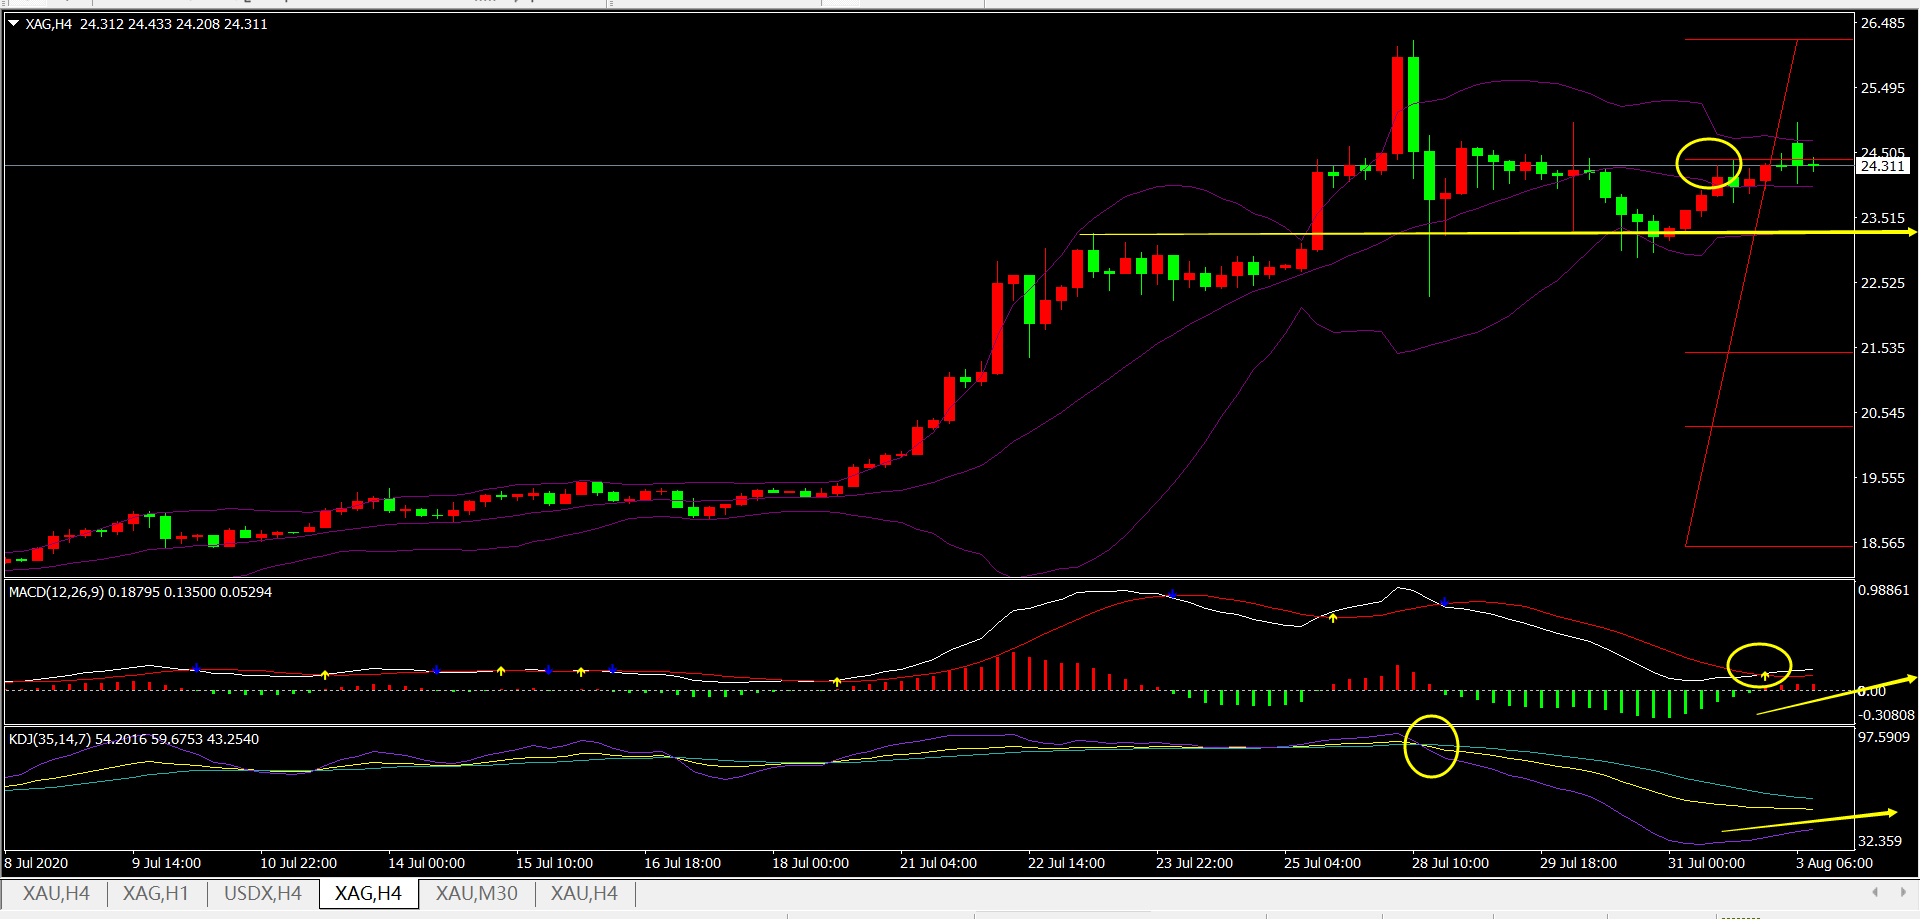This screenshot has width=1920, height=919.
Task: Click the KDJ scale value 97.5909
Action: [x=1884, y=737]
